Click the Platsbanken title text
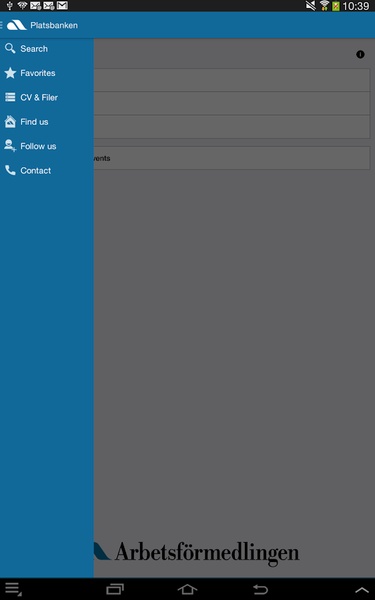 click(x=54, y=25)
